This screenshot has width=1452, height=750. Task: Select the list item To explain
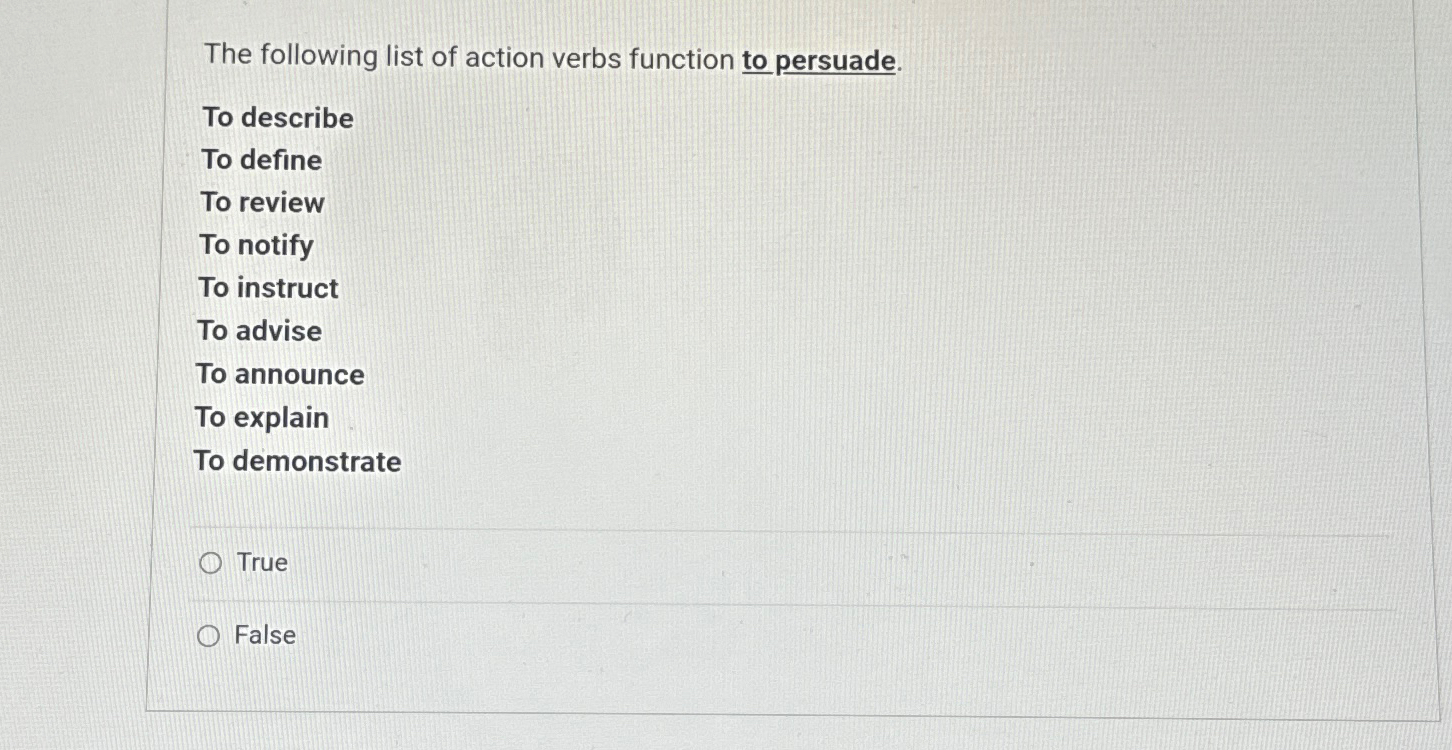click(263, 418)
